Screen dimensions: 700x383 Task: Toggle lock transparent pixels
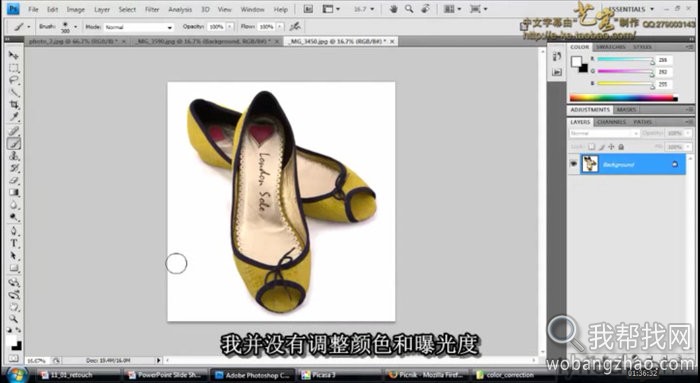tap(592, 146)
